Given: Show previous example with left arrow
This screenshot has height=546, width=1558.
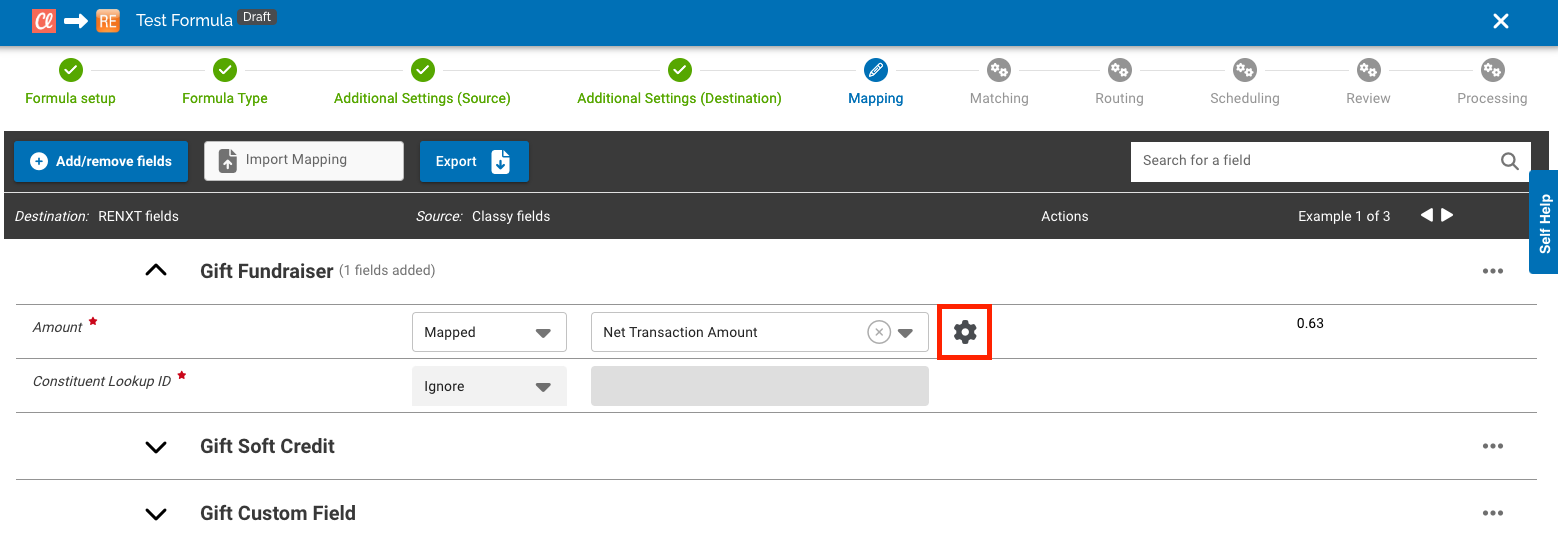Looking at the screenshot, I should click(1426, 215).
